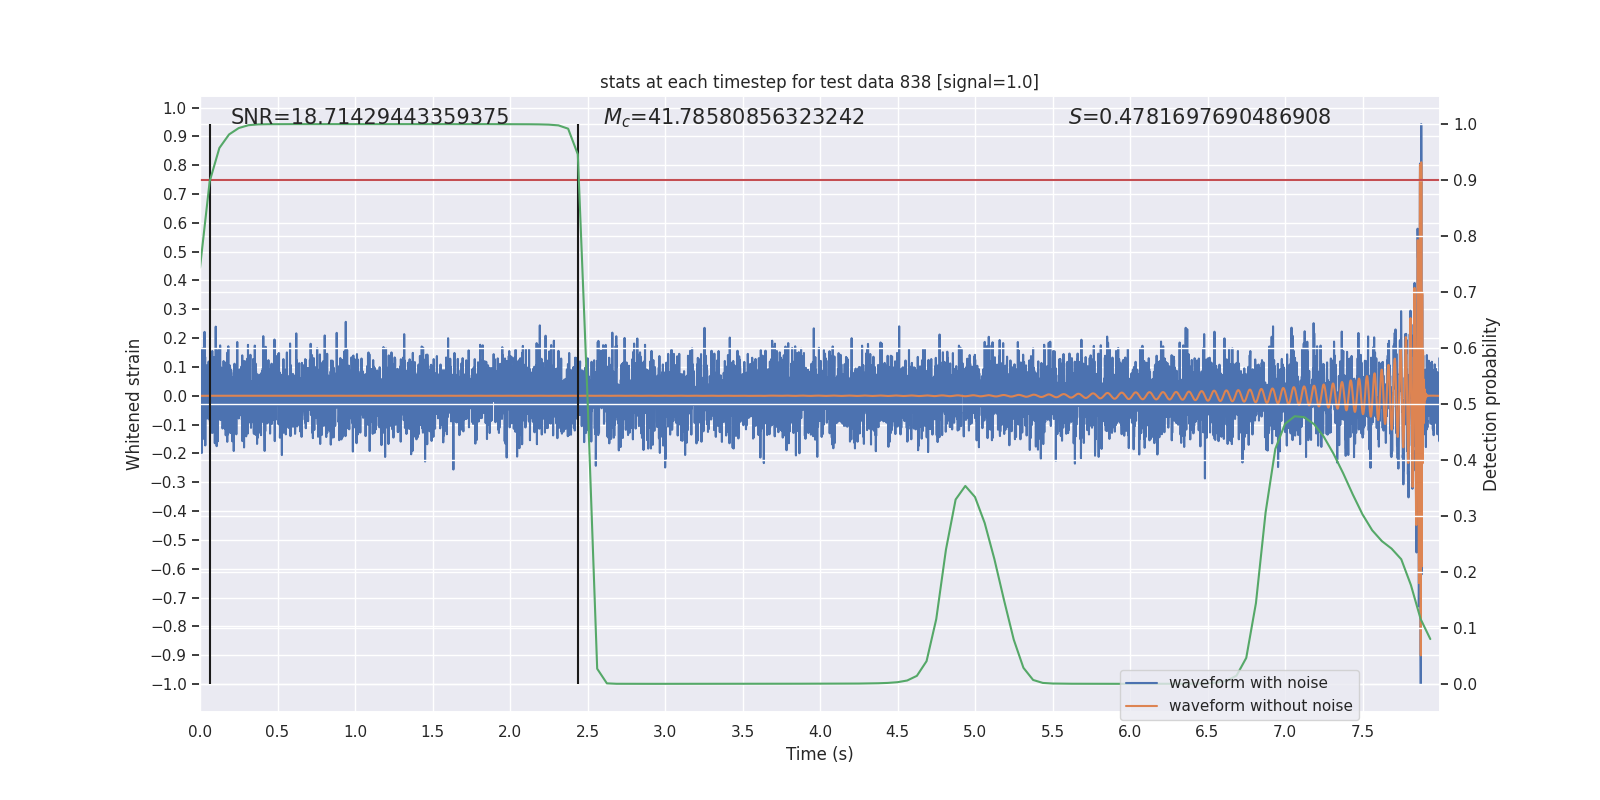Select the 'Time (s)' axis label

click(x=820, y=754)
